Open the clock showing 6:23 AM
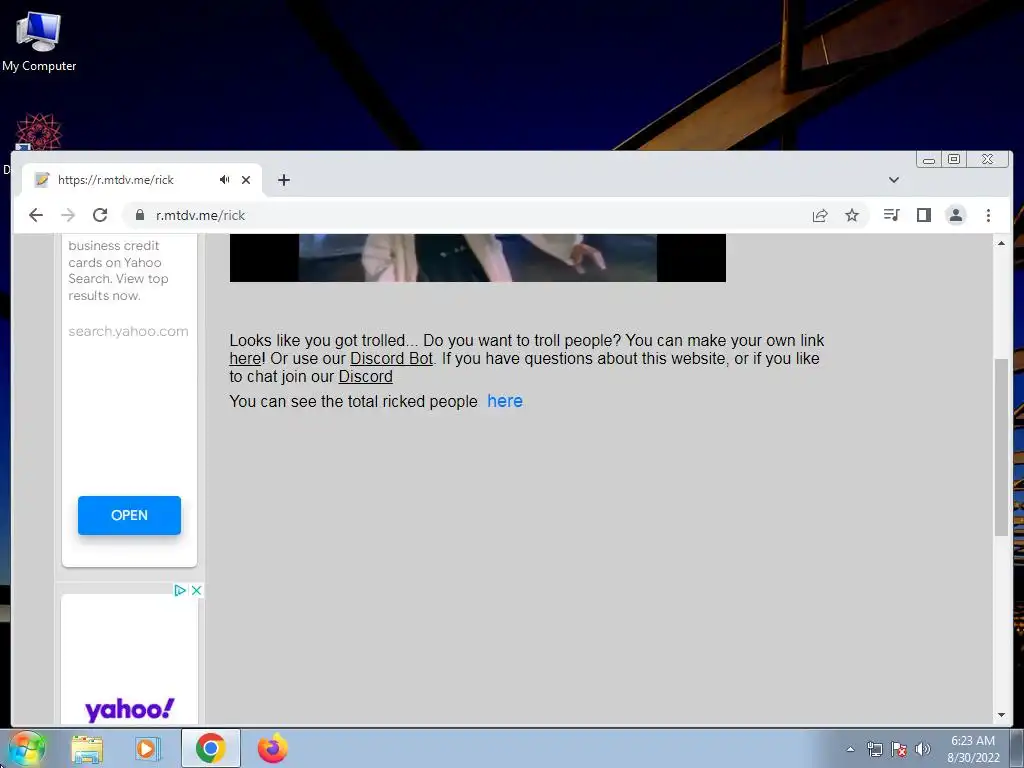This screenshot has height=768, width=1024. point(973,749)
